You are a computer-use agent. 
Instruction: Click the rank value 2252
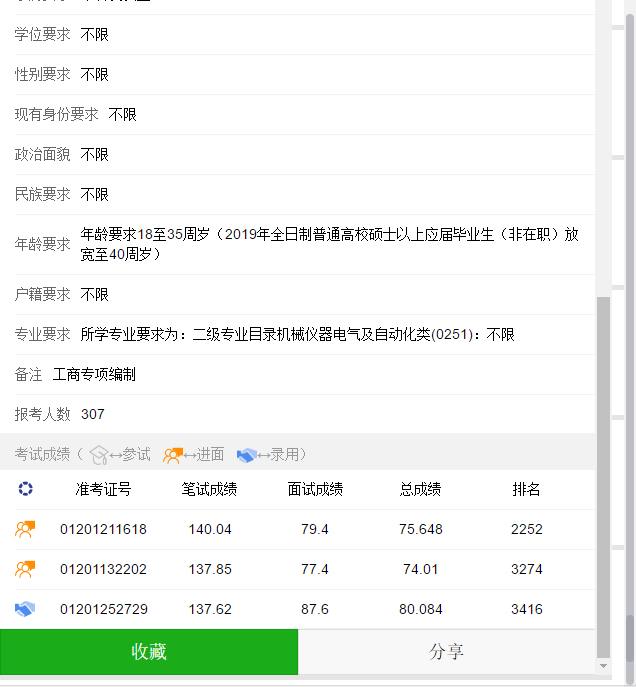click(526, 529)
